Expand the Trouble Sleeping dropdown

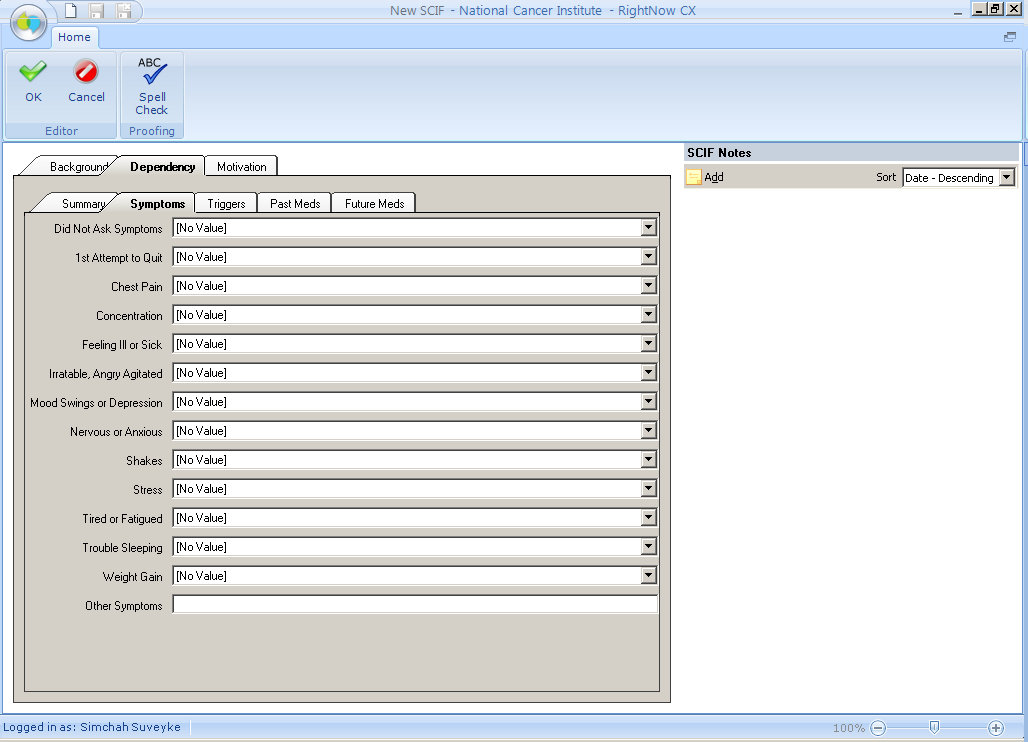(648, 547)
